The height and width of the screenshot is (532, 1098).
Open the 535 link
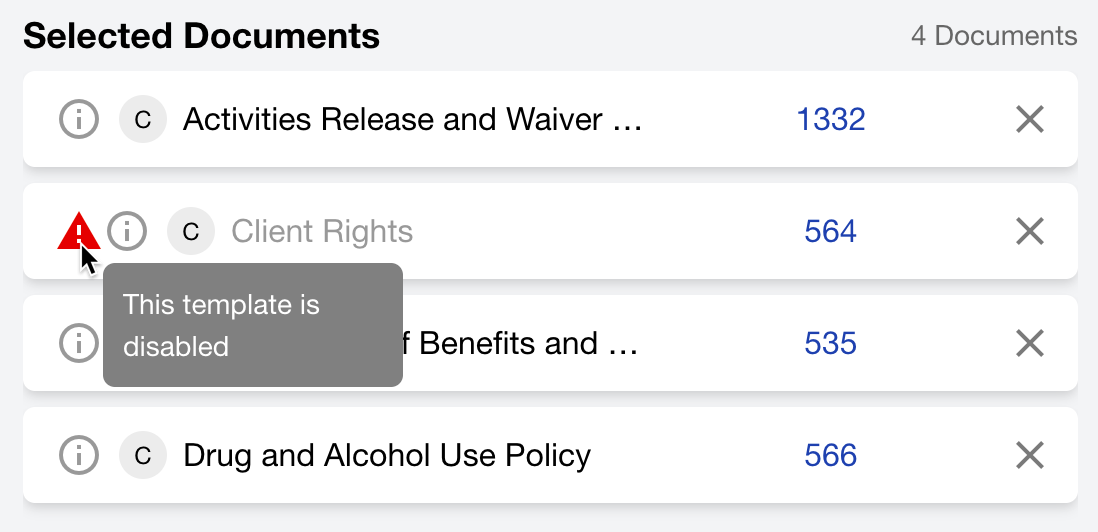click(831, 344)
